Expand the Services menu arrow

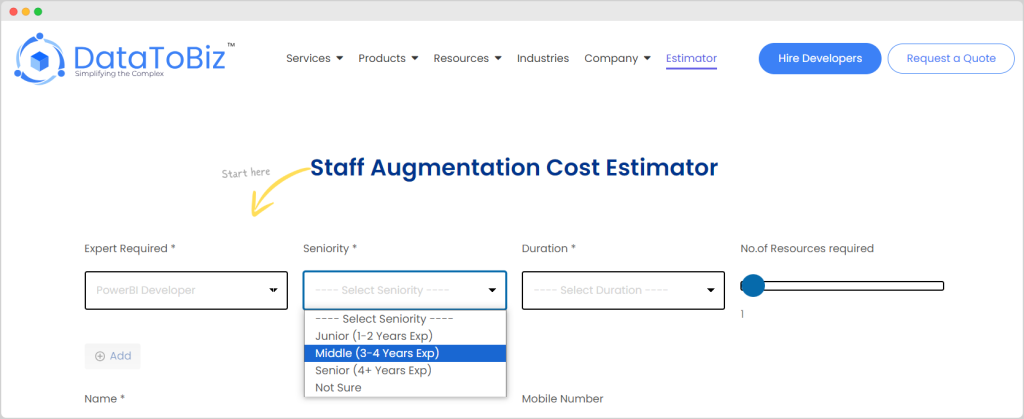click(339, 59)
